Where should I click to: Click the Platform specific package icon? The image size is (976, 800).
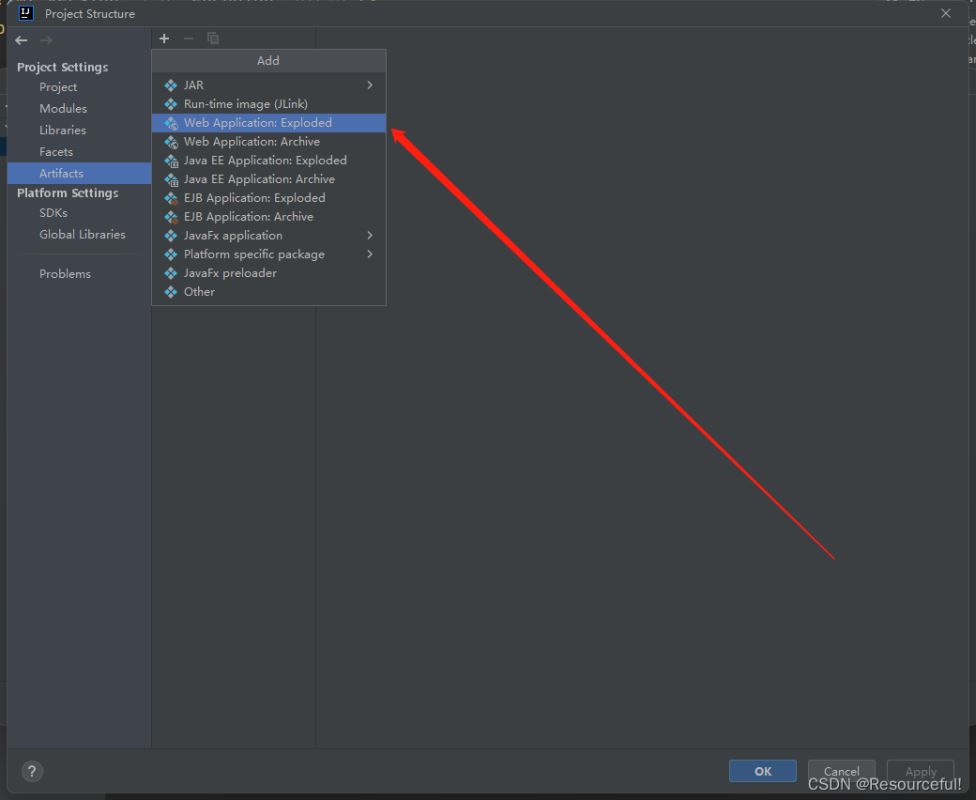pyautogui.click(x=171, y=255)
